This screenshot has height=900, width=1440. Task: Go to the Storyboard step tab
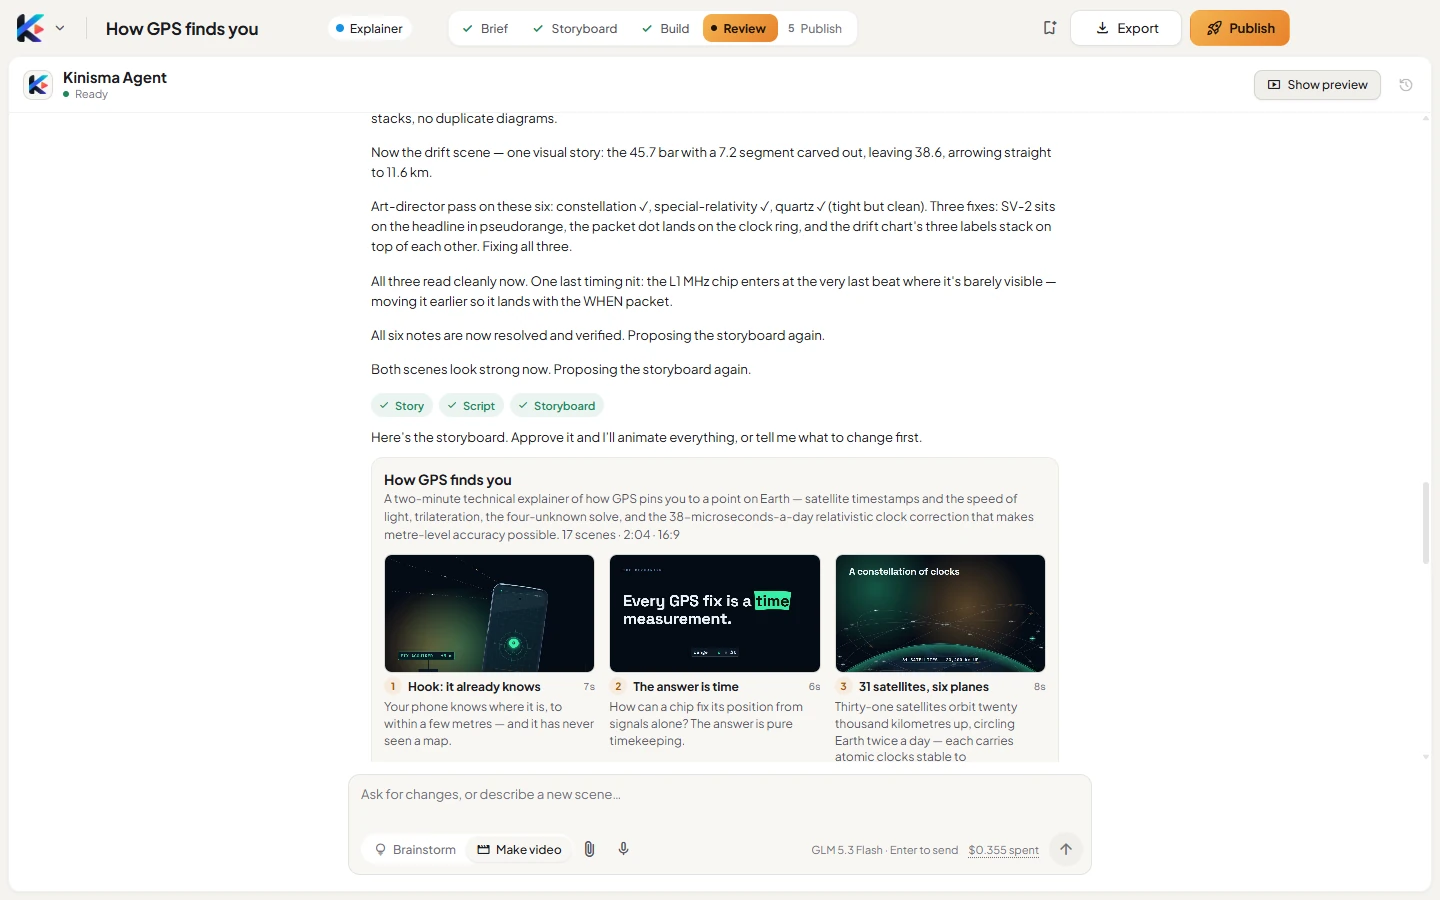pos(575,28)
